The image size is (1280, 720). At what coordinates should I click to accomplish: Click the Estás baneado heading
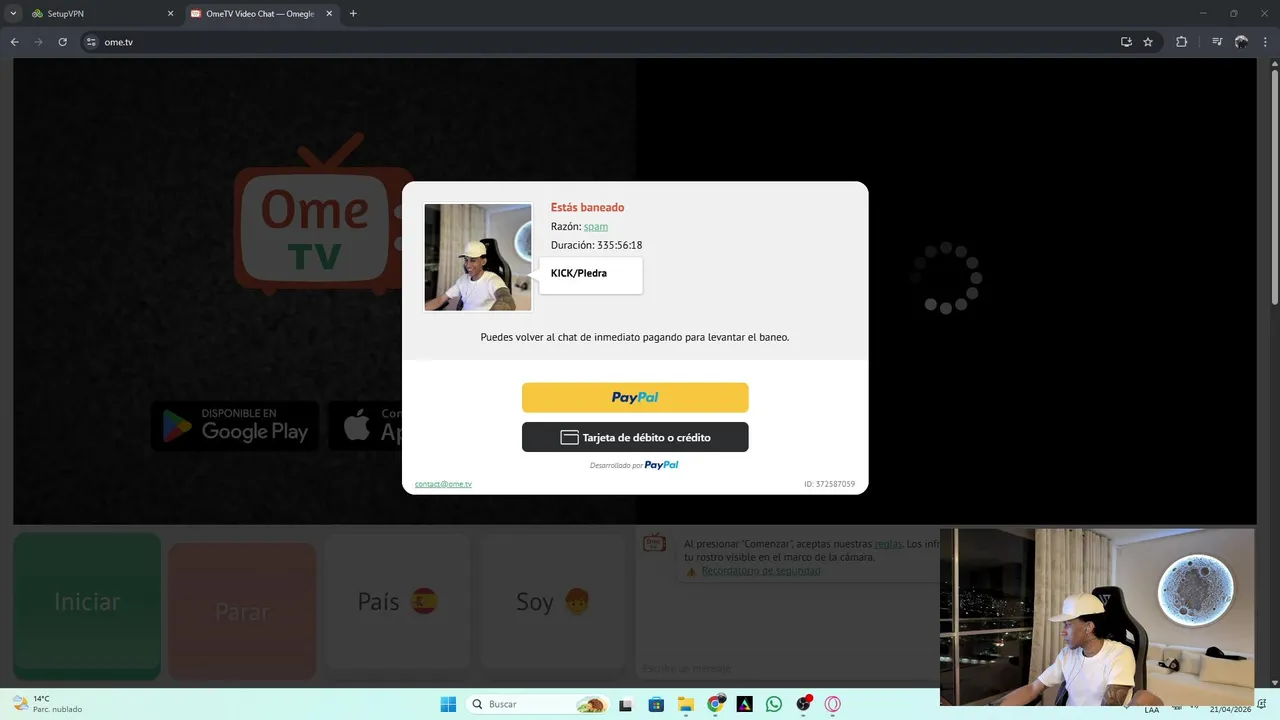[x=587, y=208]
